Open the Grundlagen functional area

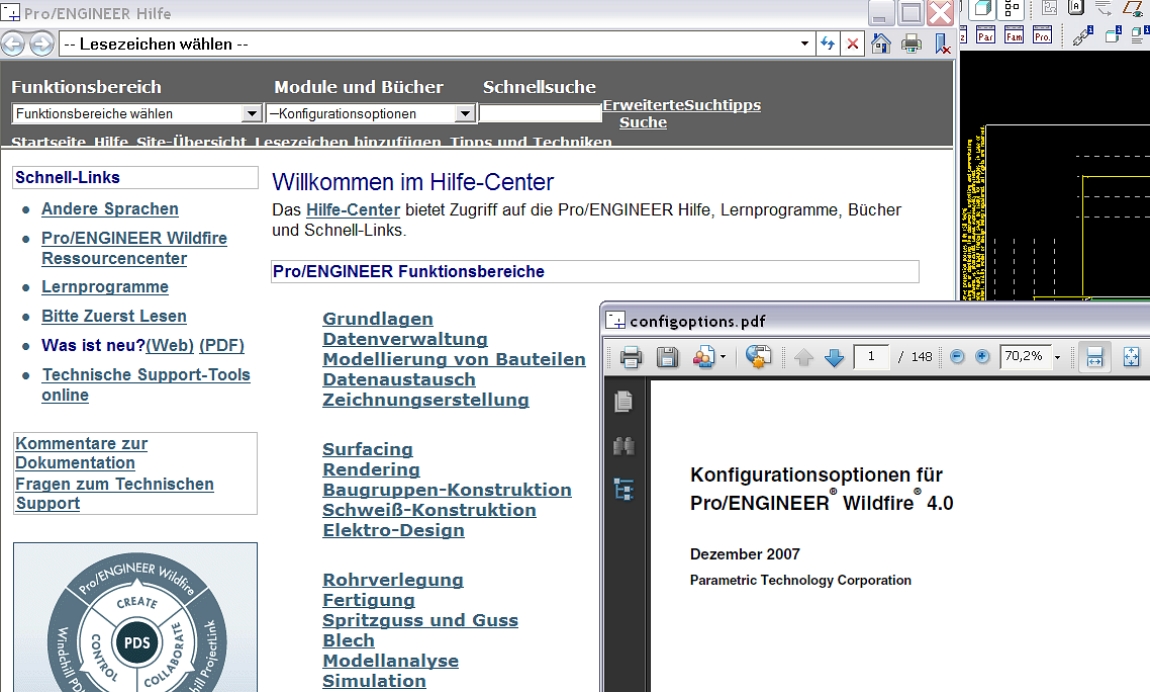pos(378,319)
